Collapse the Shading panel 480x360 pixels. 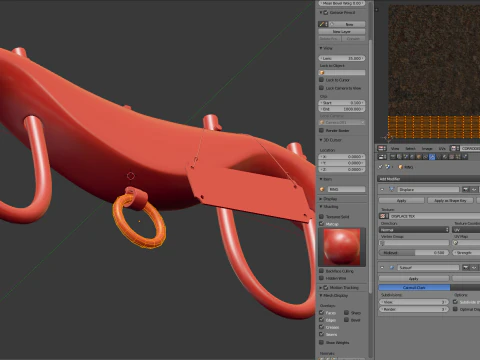coord(321,207)
